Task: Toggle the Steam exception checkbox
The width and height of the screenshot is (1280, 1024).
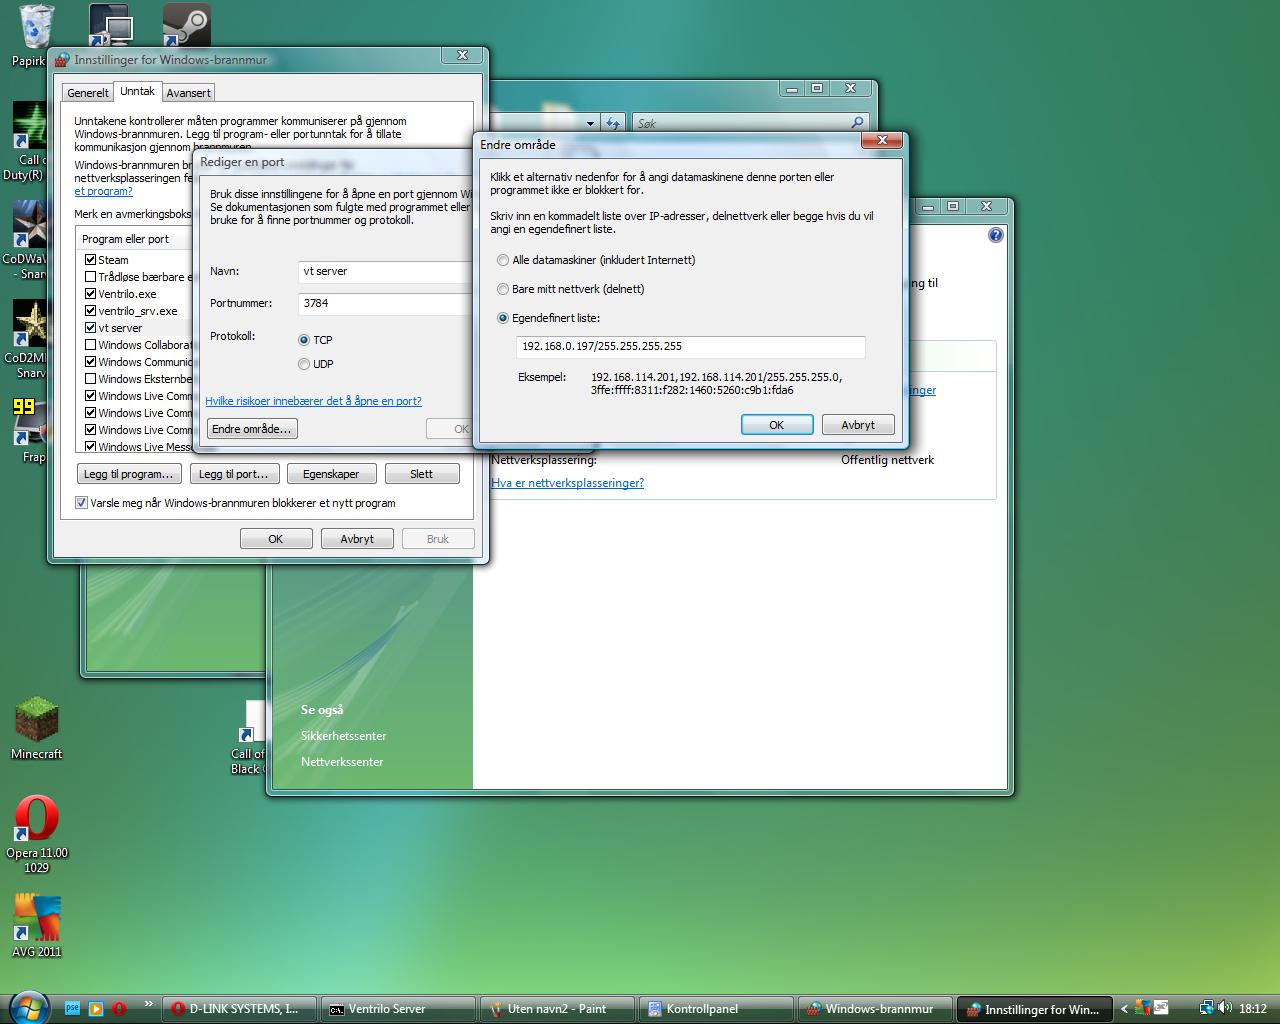Action: click(91, 260)
